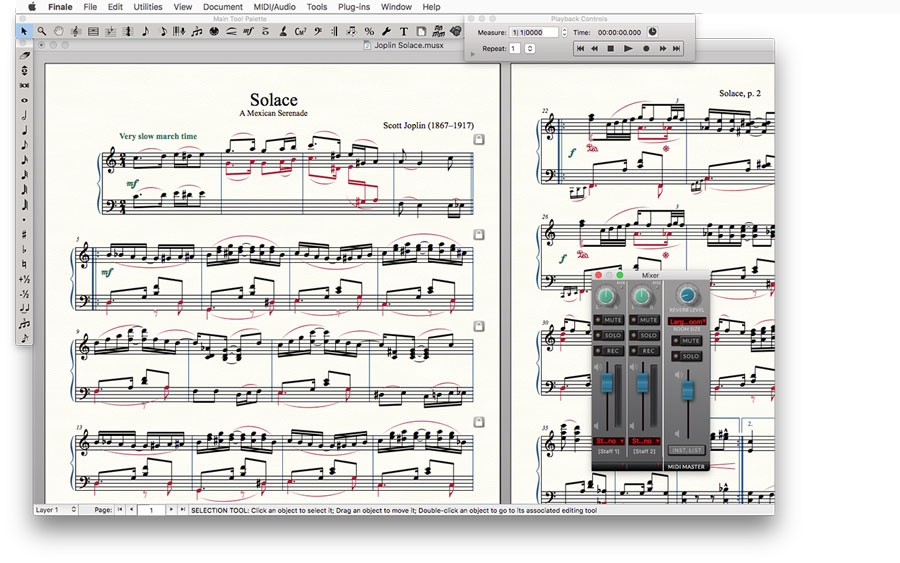Go to the last page arrow
This screenshot has width=900, height=563.
pos(183,510)
